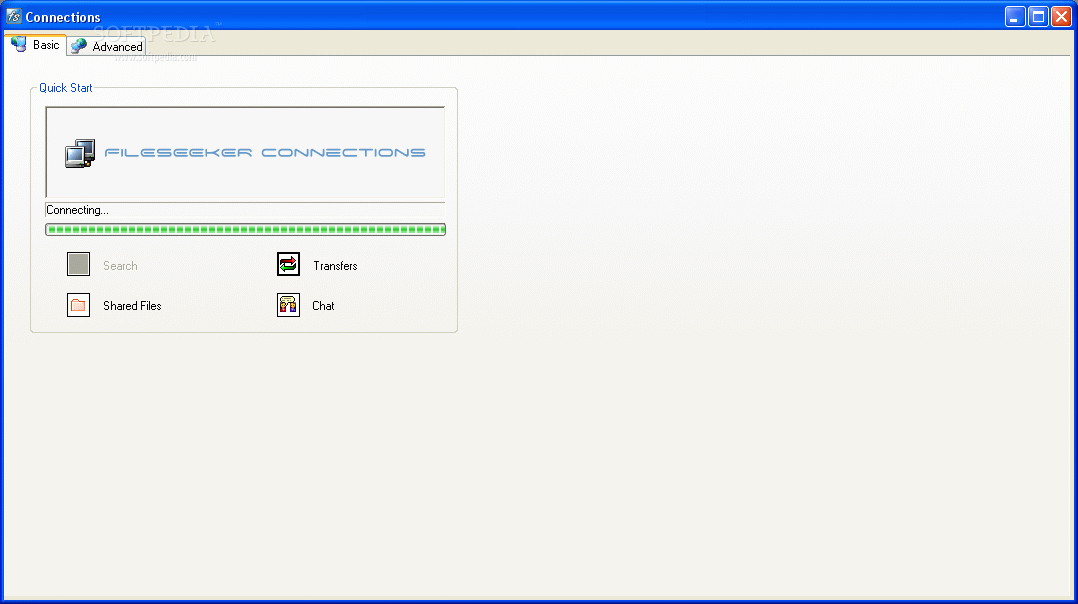This screenshot has width=1078, height=604.
Task: Click the FileSeeker Connections banner
Action: click(x=245, y=153)
